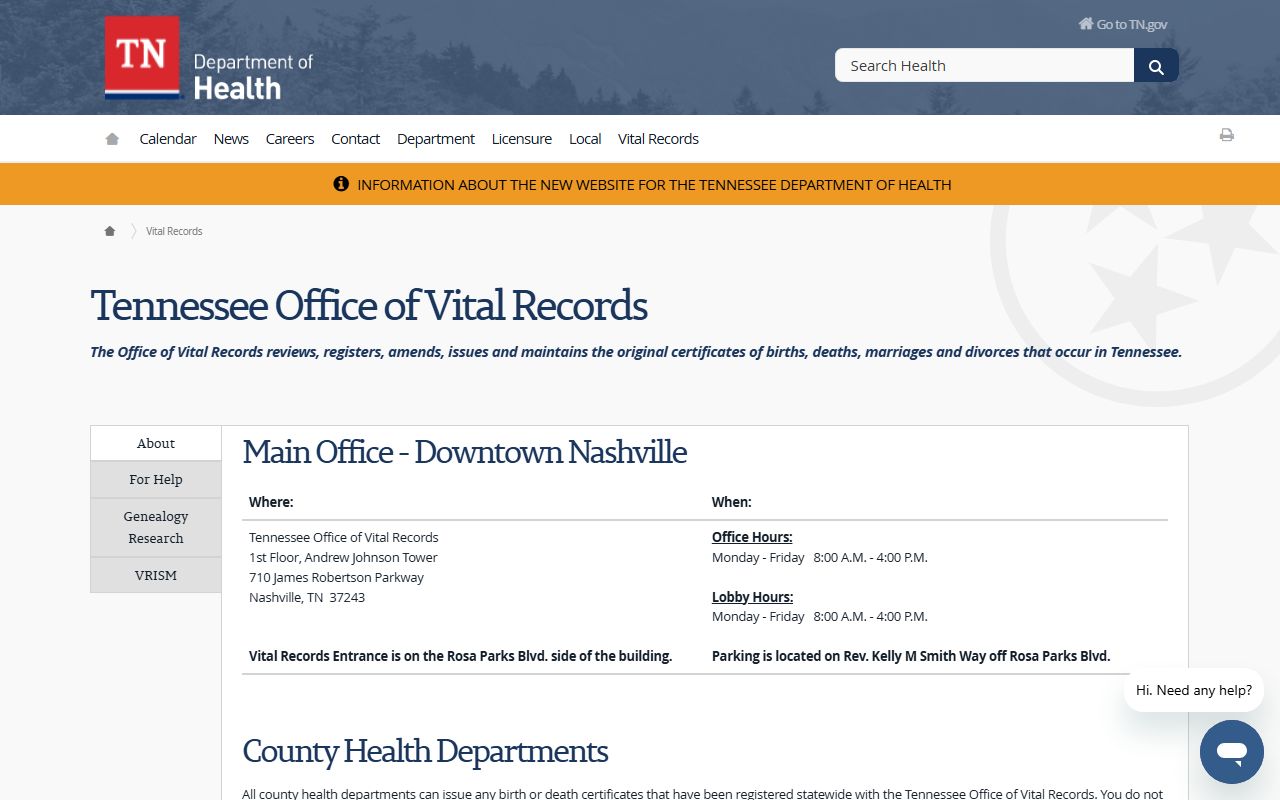The image size is (1280, 800).
Task: Click the 'Nashville, TN 37243' text
Action: pyautogui.click(x=307, y=597)
